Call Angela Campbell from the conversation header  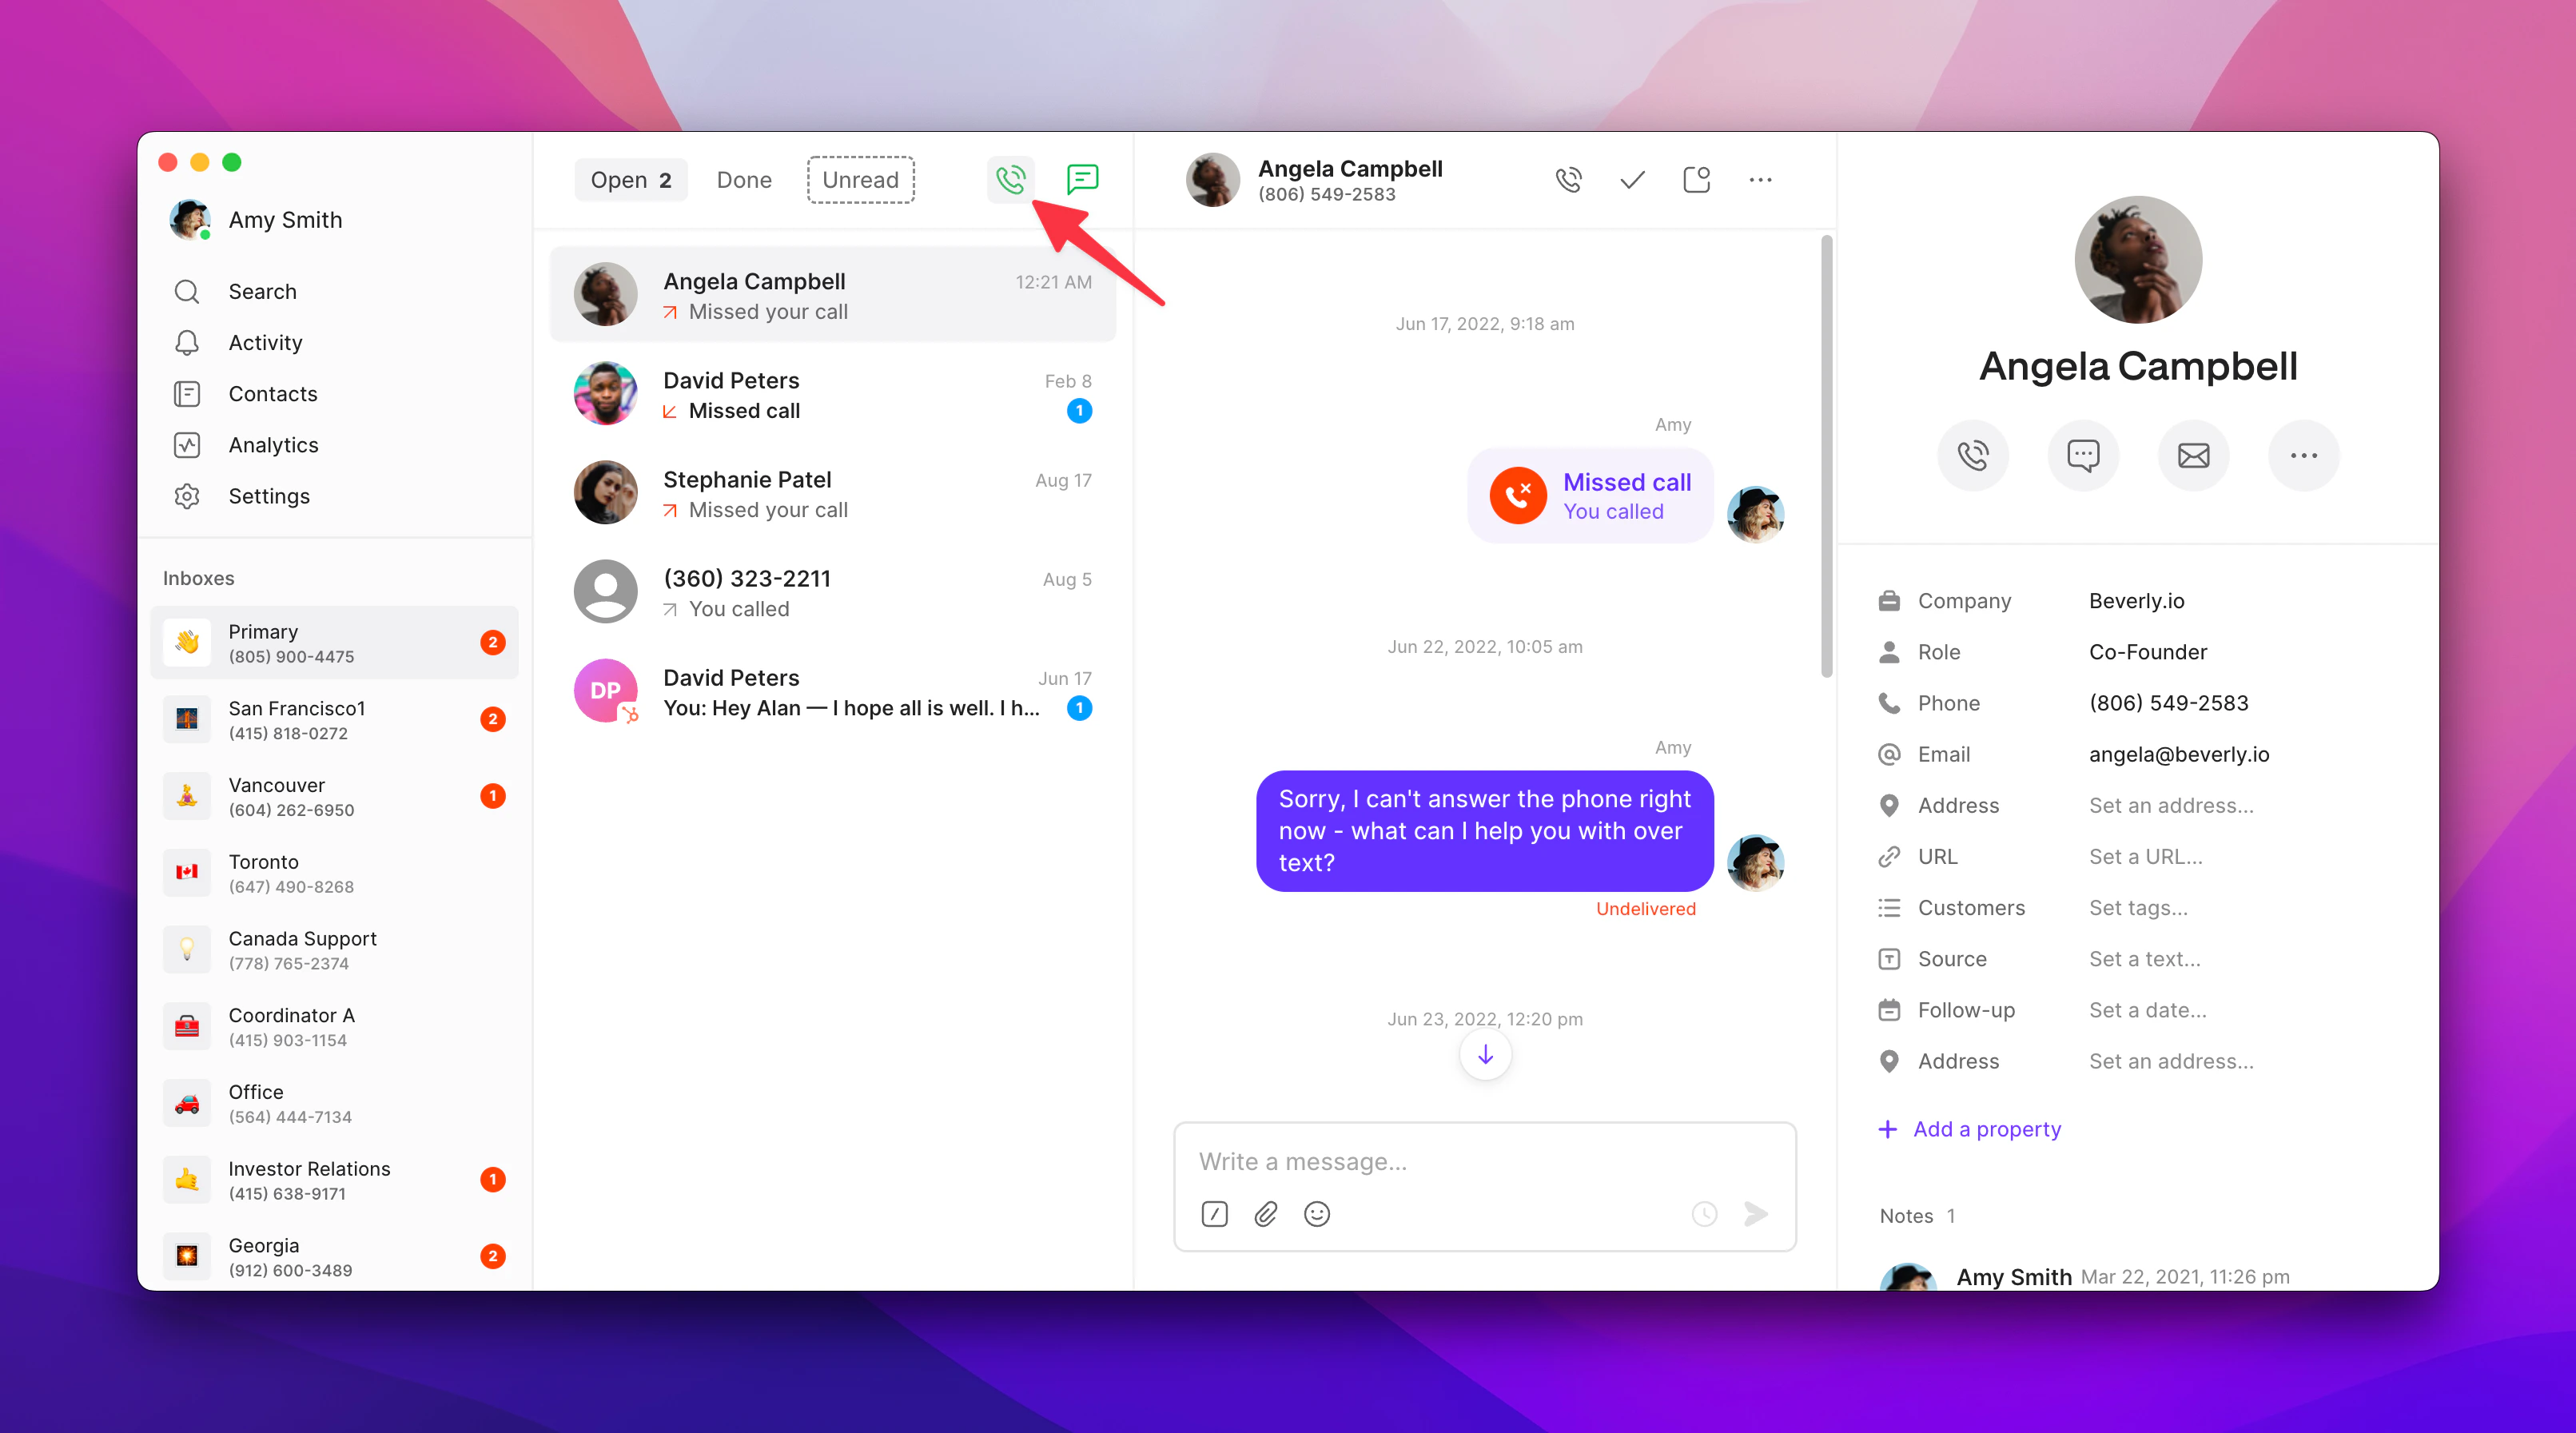pos(1568,180)
